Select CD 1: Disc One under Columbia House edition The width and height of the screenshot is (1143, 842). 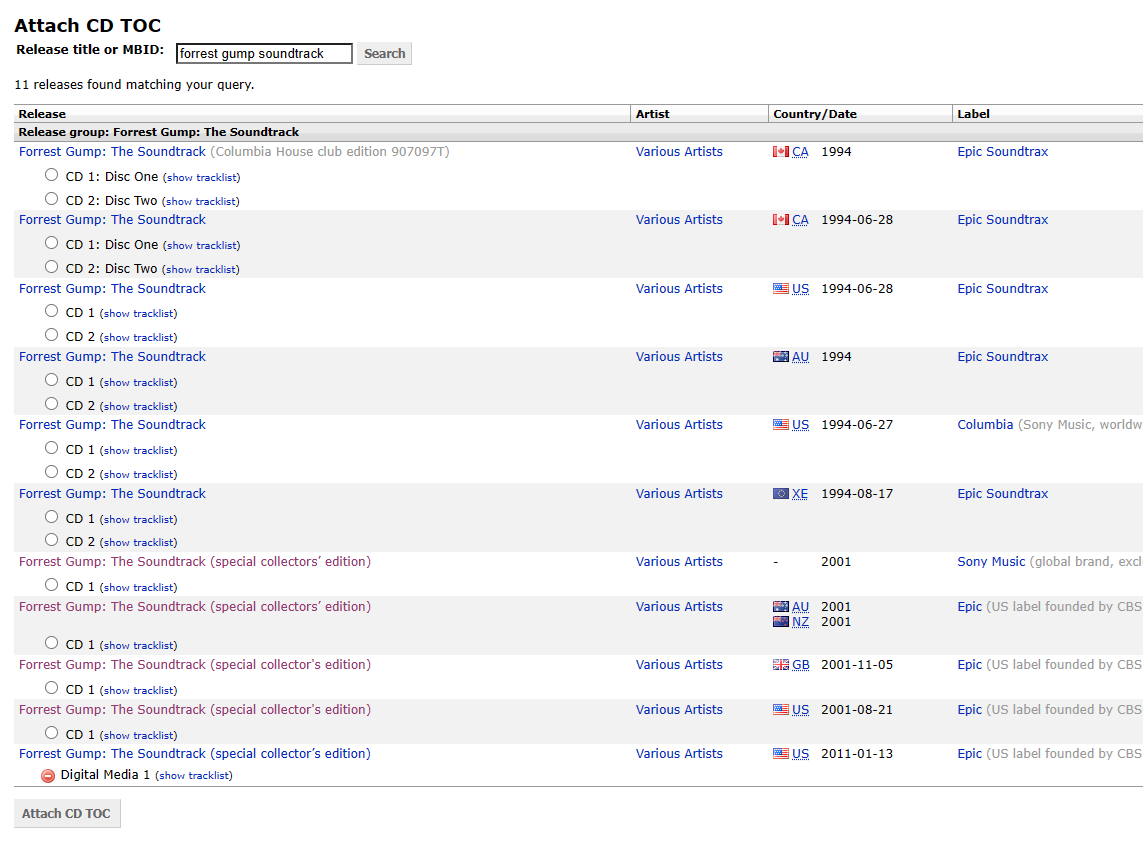pyautogui.click(x=51, y=175)
